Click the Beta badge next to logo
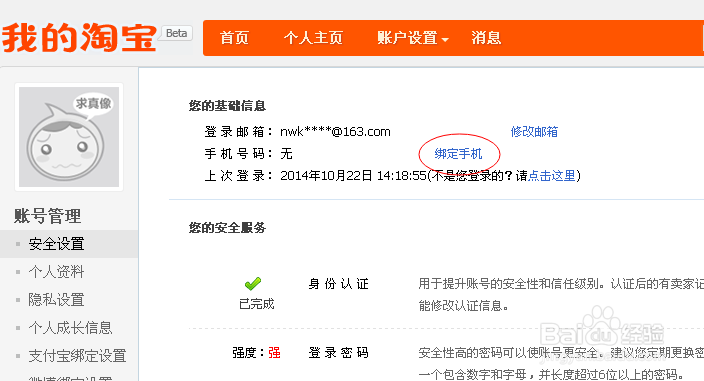 coord(176,33)
